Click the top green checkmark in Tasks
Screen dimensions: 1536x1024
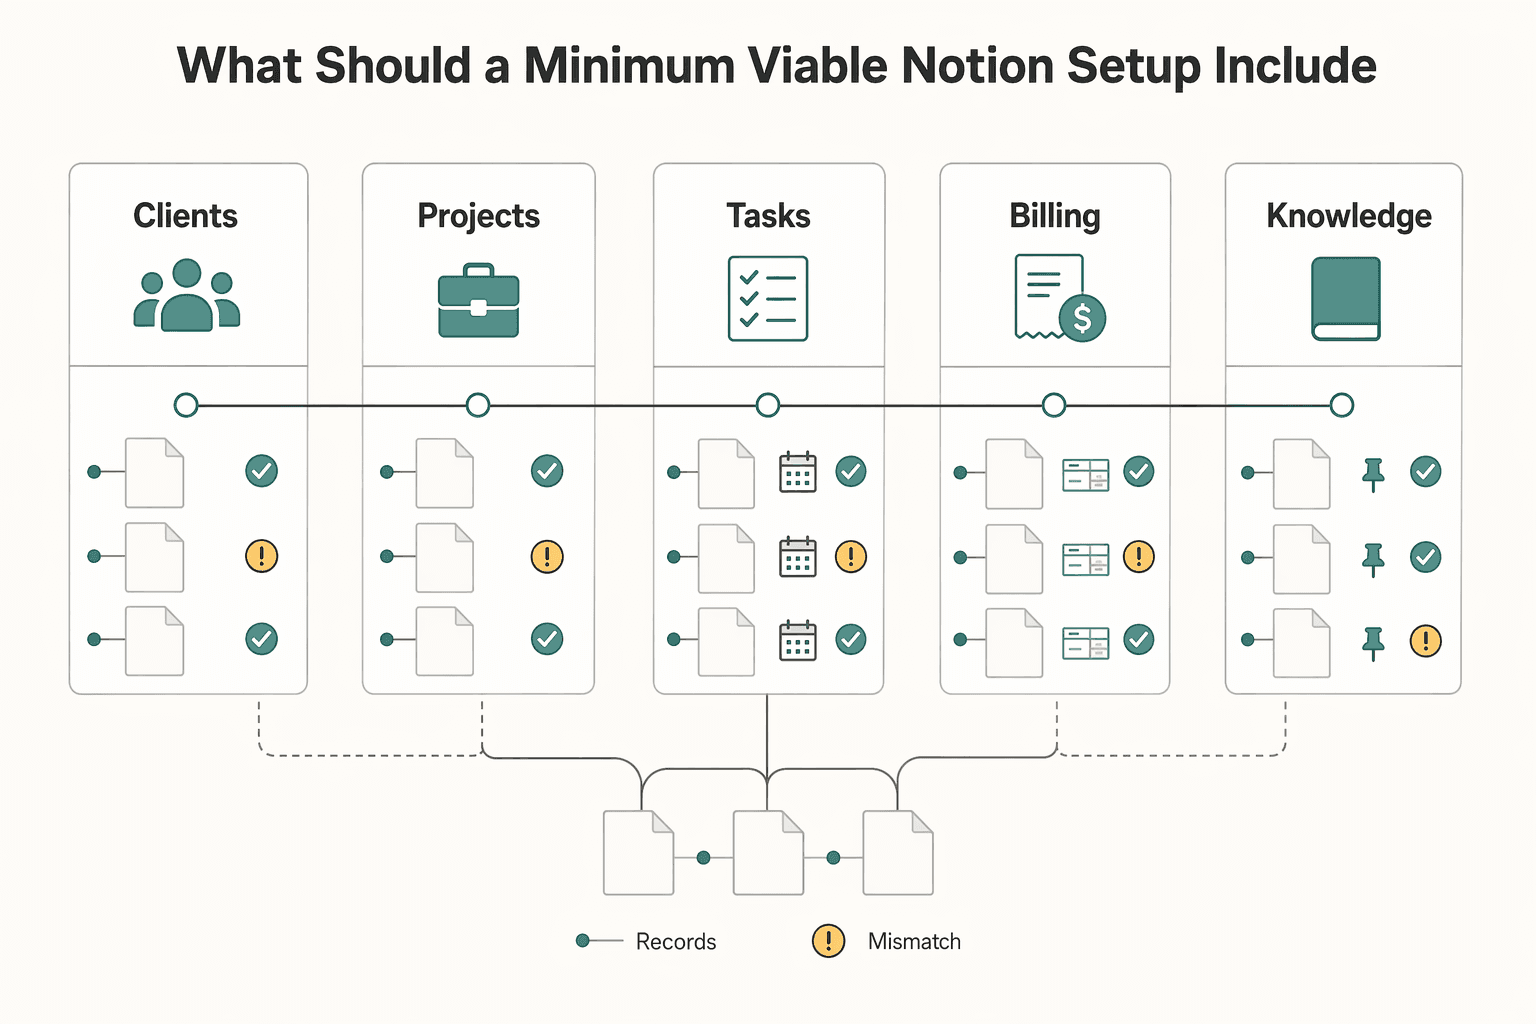point(851,471)
